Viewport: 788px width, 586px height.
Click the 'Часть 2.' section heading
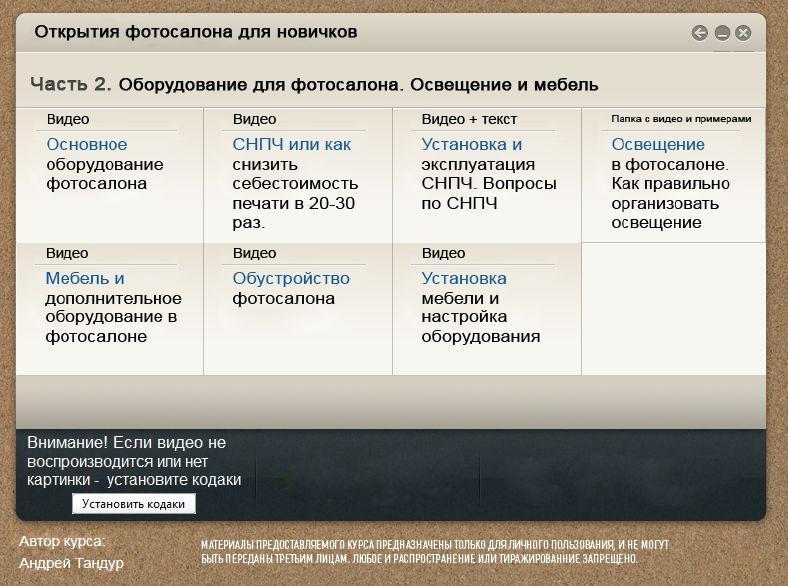coord(70,84)
